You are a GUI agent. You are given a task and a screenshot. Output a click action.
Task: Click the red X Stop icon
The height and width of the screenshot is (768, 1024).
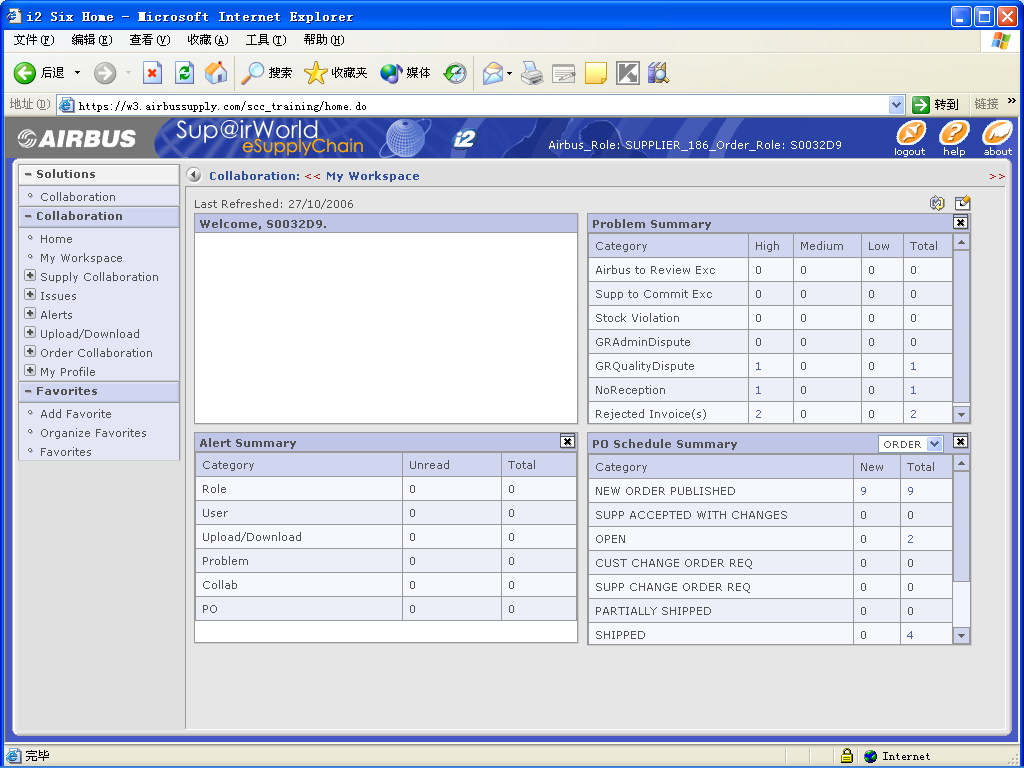click(152, 72)
